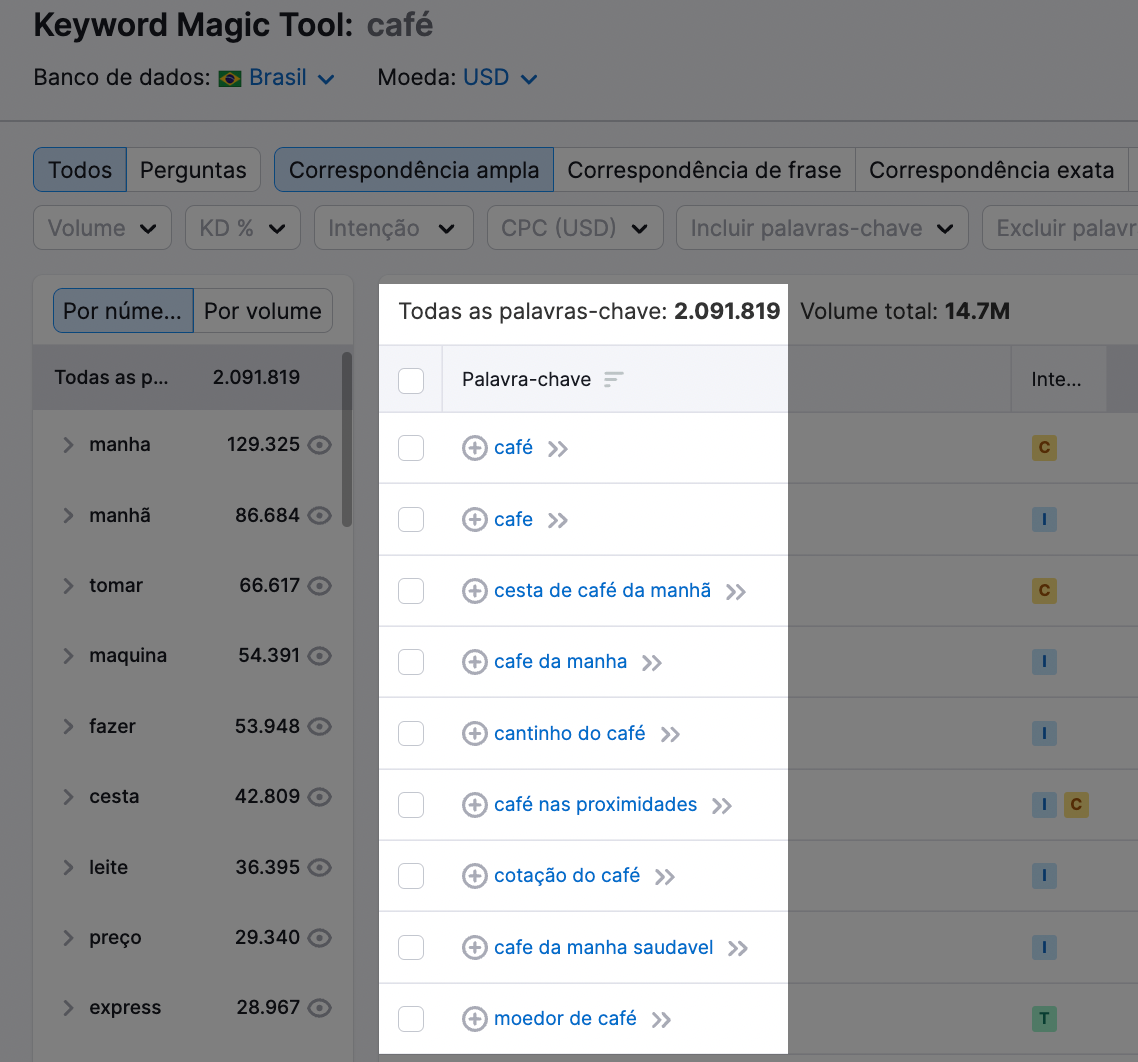Click the add icon beside cotação do café

475,876
